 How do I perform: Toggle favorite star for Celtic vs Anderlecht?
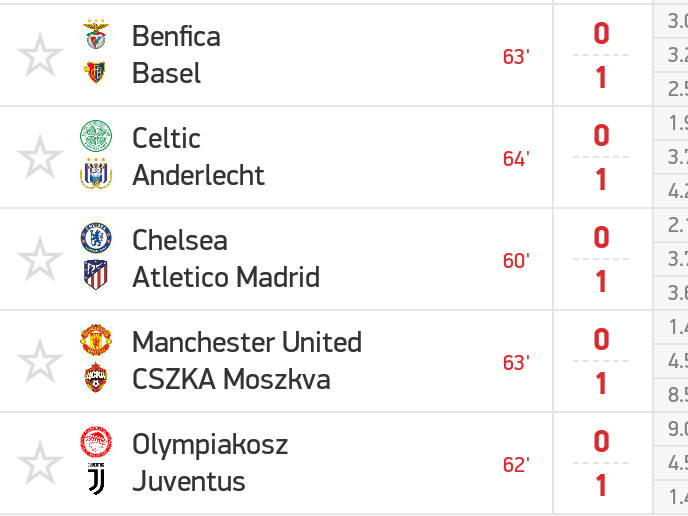[x=40, y=157]
